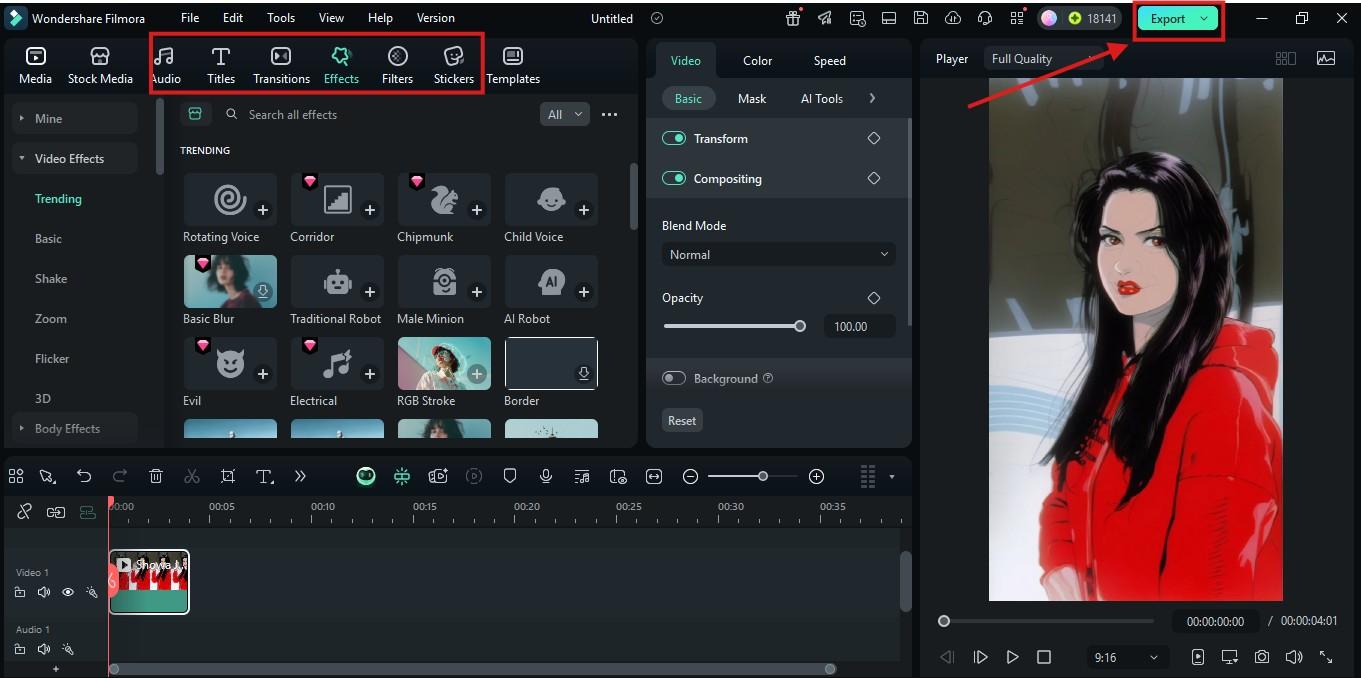Add a keyframe for Transform
Viewport: 1361px width, 678px height.
874,138
